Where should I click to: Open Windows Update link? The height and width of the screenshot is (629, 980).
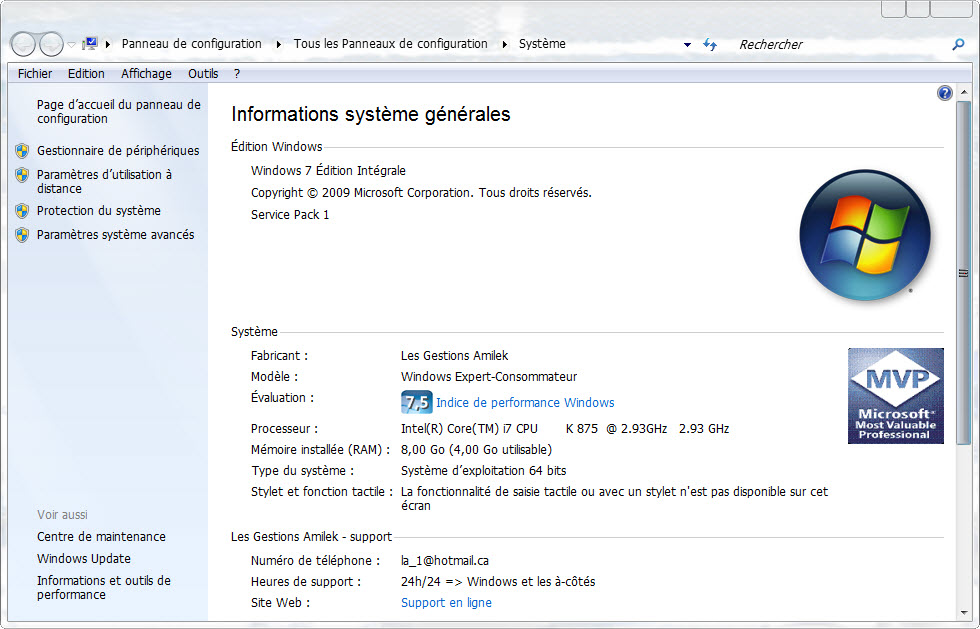coord(84,558)
